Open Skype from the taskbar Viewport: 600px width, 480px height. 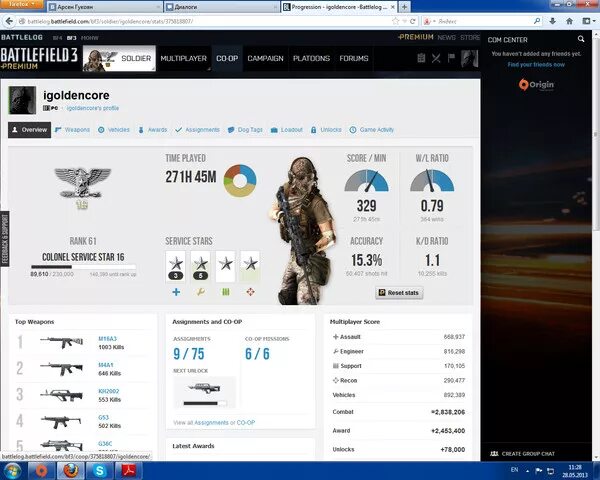(x=99, y=470)
